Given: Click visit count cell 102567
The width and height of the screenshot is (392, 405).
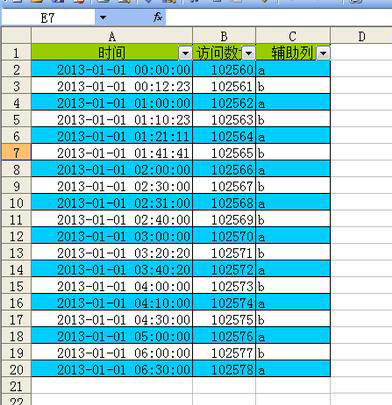Looking at the screenshot, I should 224,186.
